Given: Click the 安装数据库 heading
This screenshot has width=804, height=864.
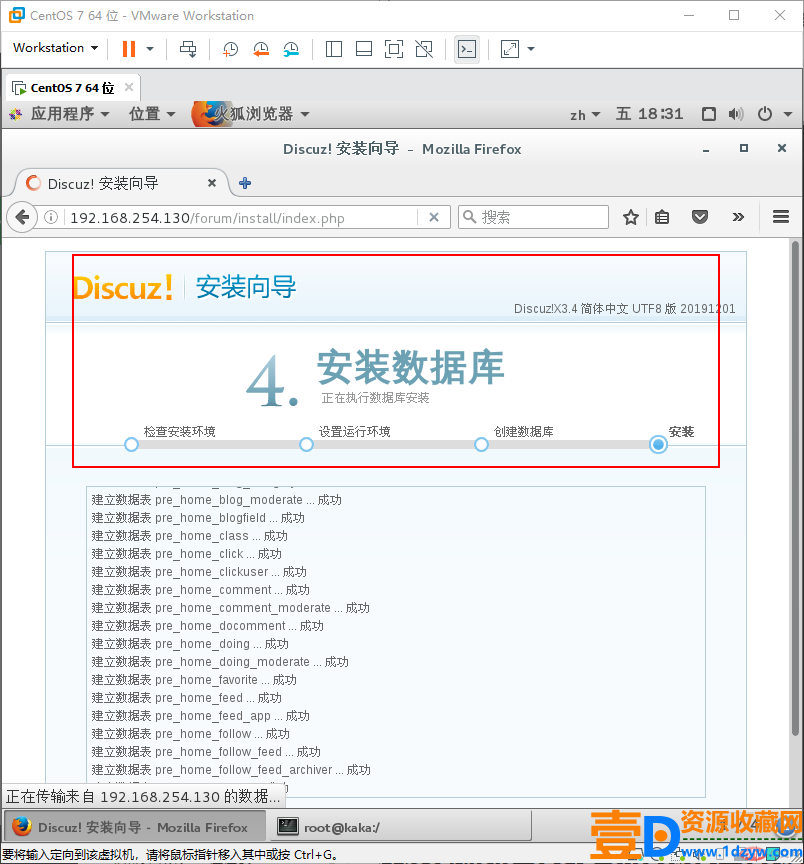Looking at the screenshot, I should (x=411, y=368).
